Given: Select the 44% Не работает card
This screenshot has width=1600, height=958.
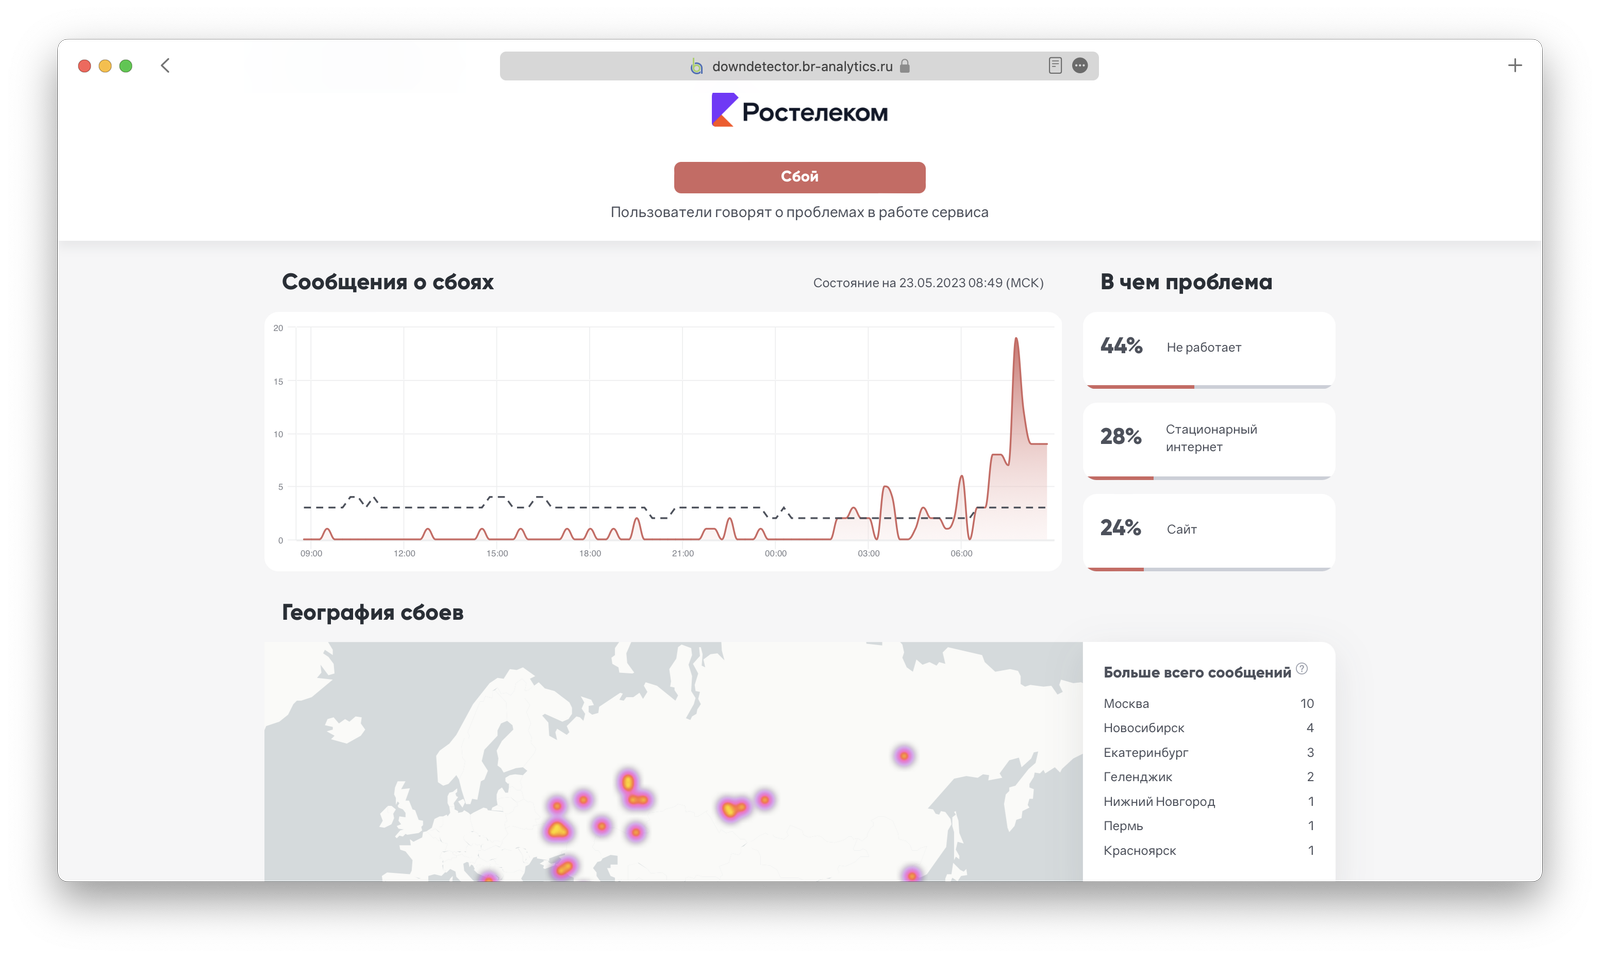Looking at the screenshot, I should point(1209,350).
